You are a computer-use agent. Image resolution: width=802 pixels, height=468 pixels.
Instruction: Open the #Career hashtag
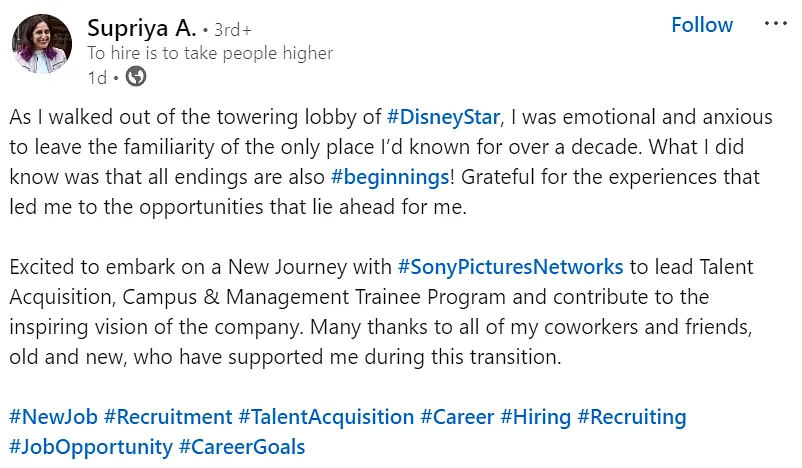457,417
